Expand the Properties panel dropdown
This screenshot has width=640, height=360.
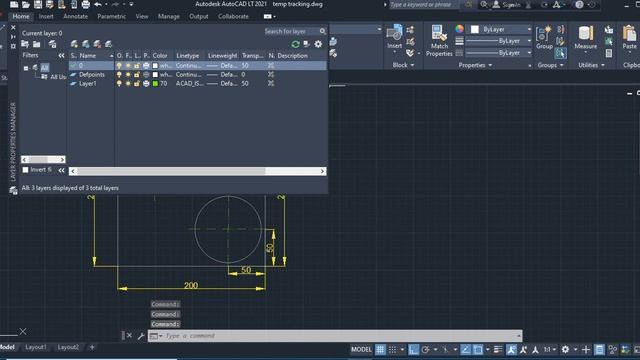[x=475, y=65]
